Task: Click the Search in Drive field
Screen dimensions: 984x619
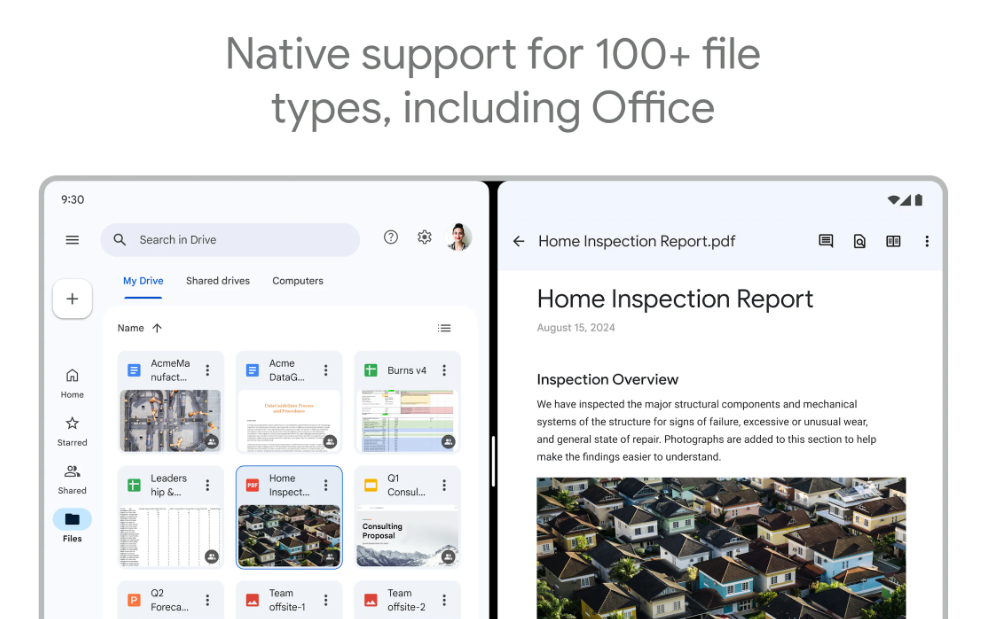Action: click(x=230, y=240)
